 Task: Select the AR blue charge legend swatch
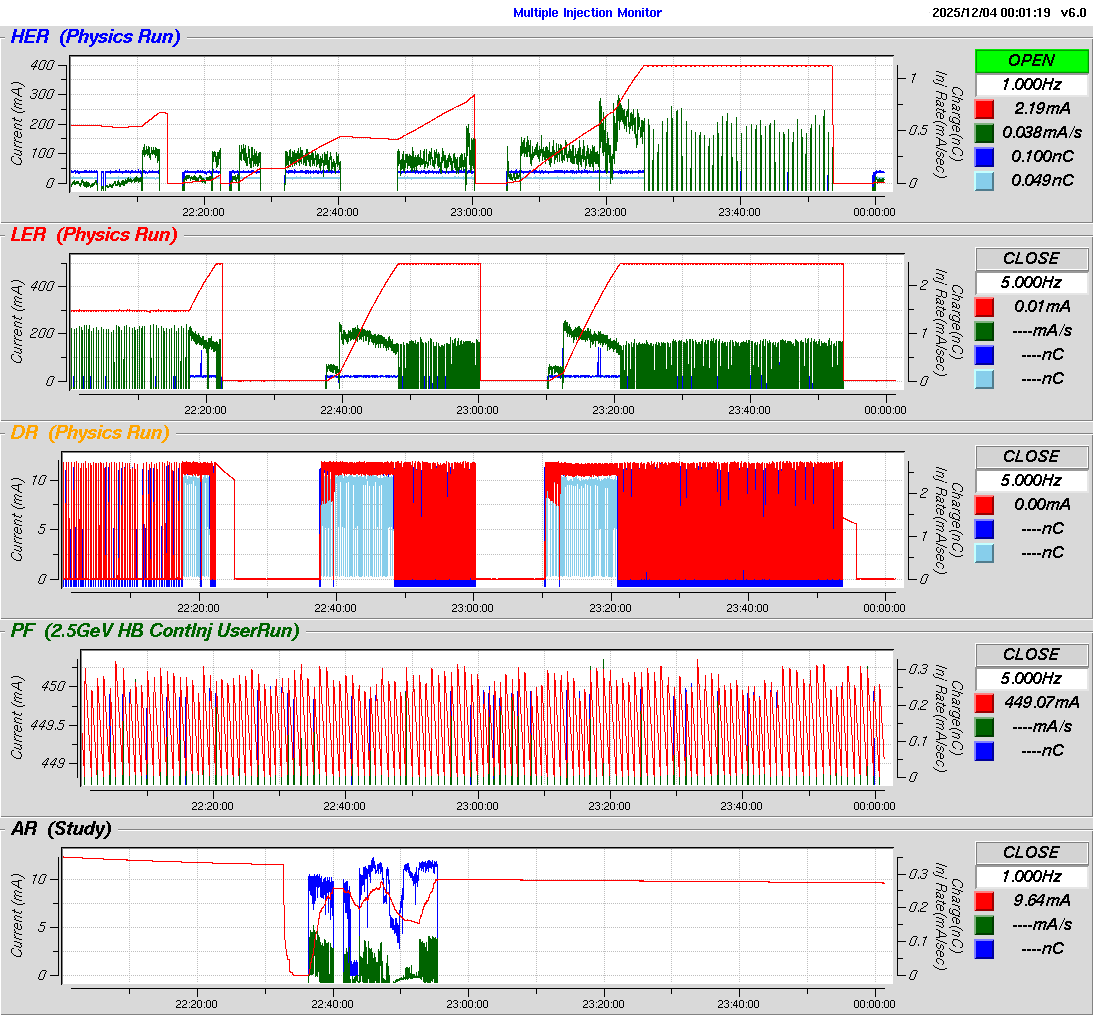pos(984,948)
